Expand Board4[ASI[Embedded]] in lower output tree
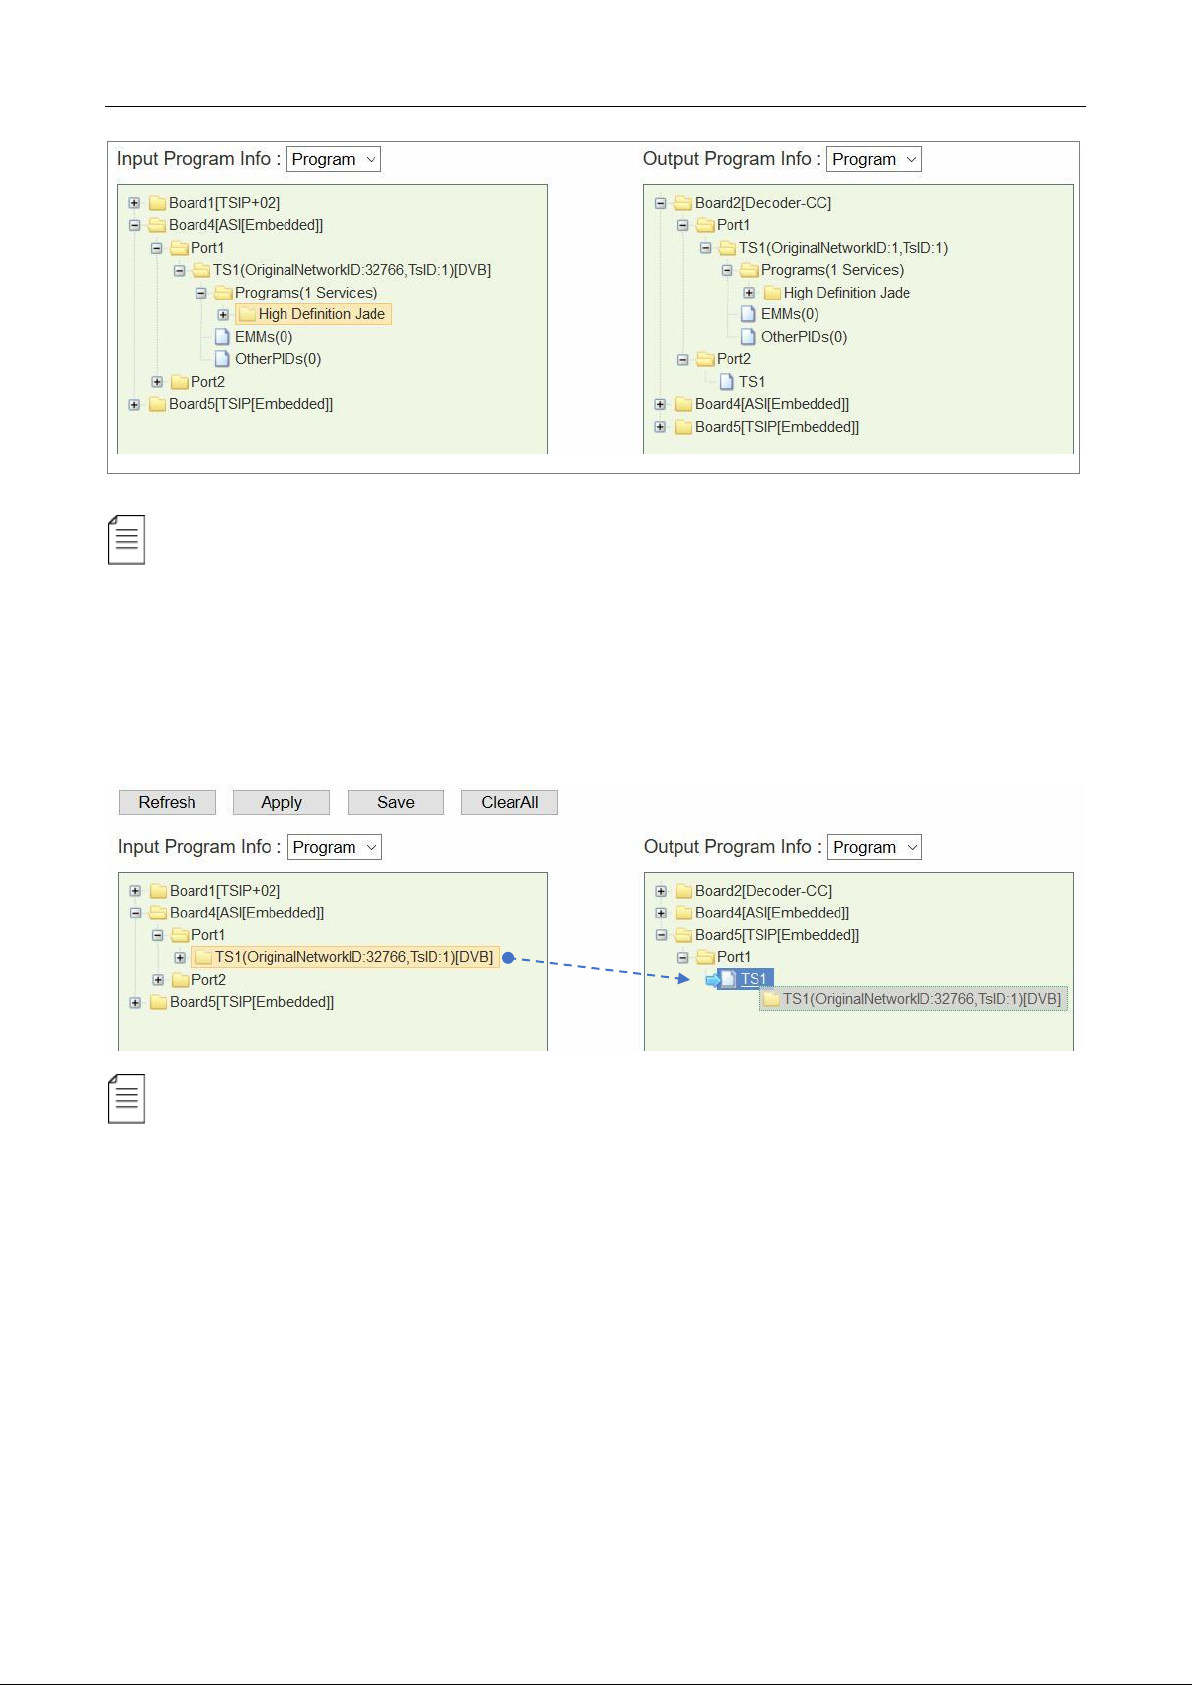 pyautogui.click(x=661, y=913)
